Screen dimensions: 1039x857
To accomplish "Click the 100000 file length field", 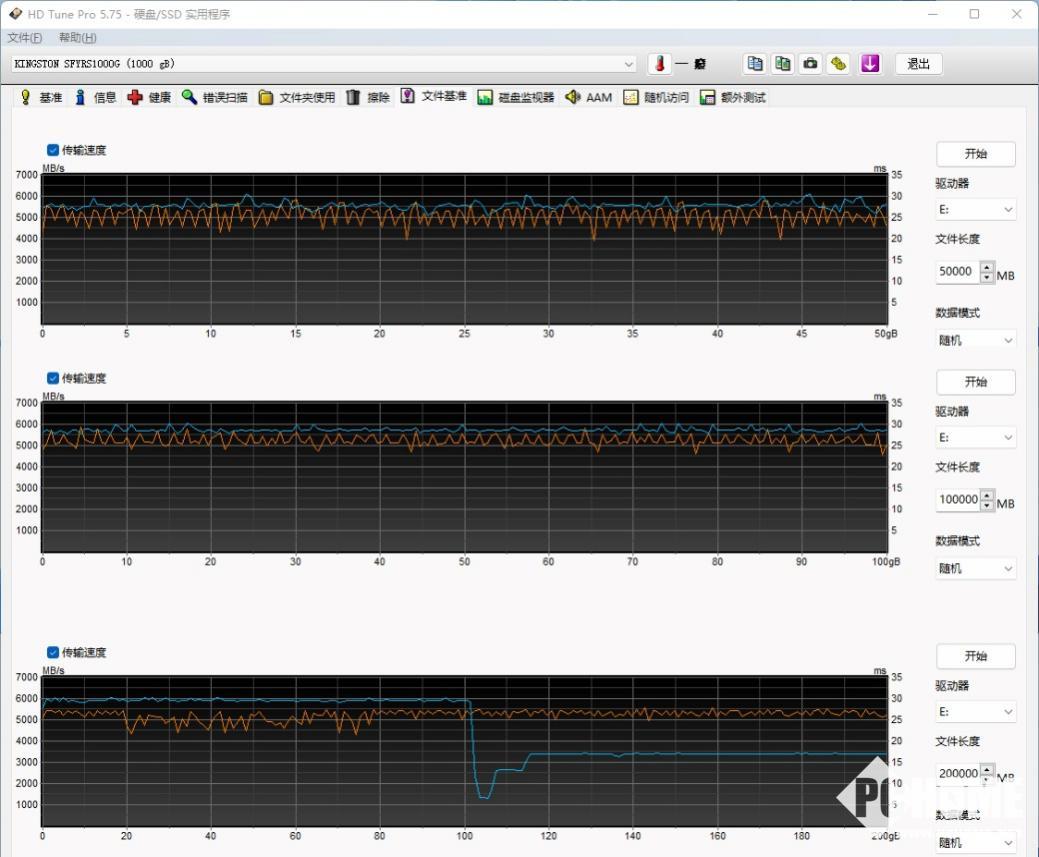I will point(957,499).
